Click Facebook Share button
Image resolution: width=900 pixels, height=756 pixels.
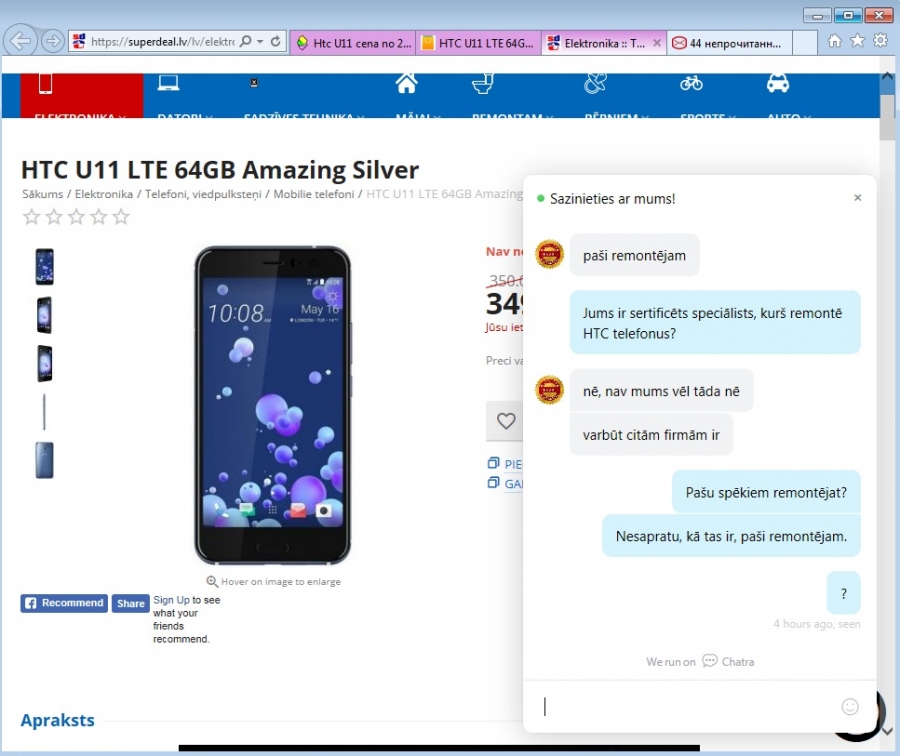click(x=130, y=603)
